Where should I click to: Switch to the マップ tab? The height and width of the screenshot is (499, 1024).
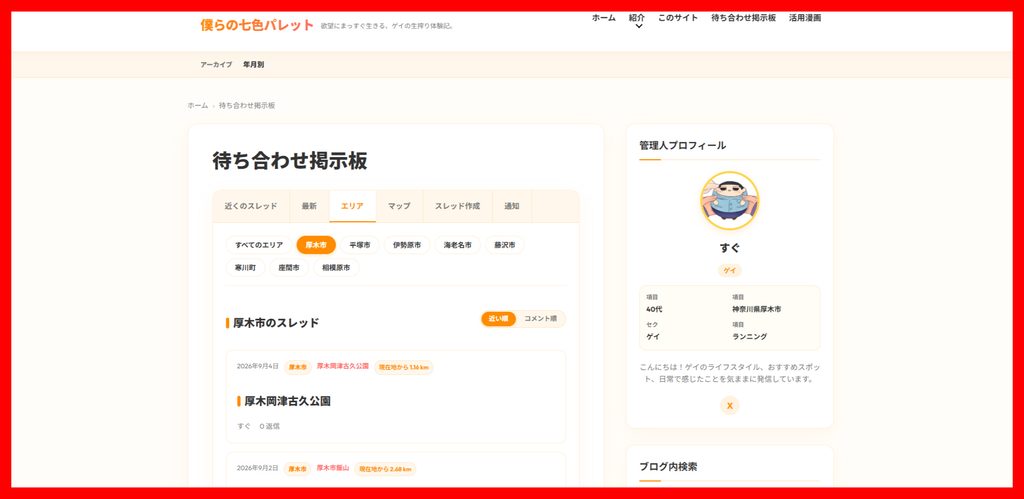pyautogui.click(x=399, y=206)
